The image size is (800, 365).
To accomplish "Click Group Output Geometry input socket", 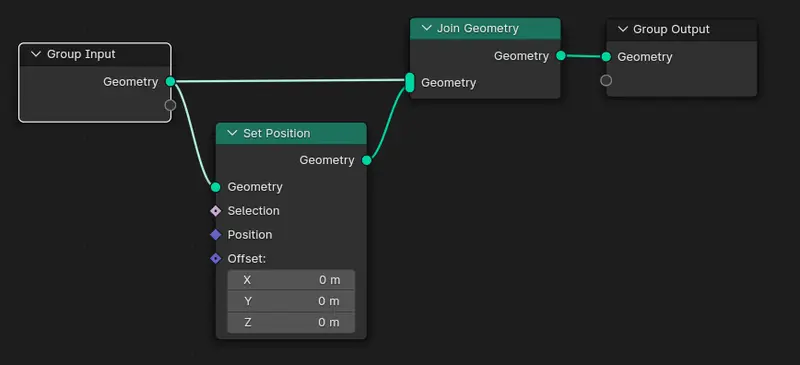I will pos(606,57).
